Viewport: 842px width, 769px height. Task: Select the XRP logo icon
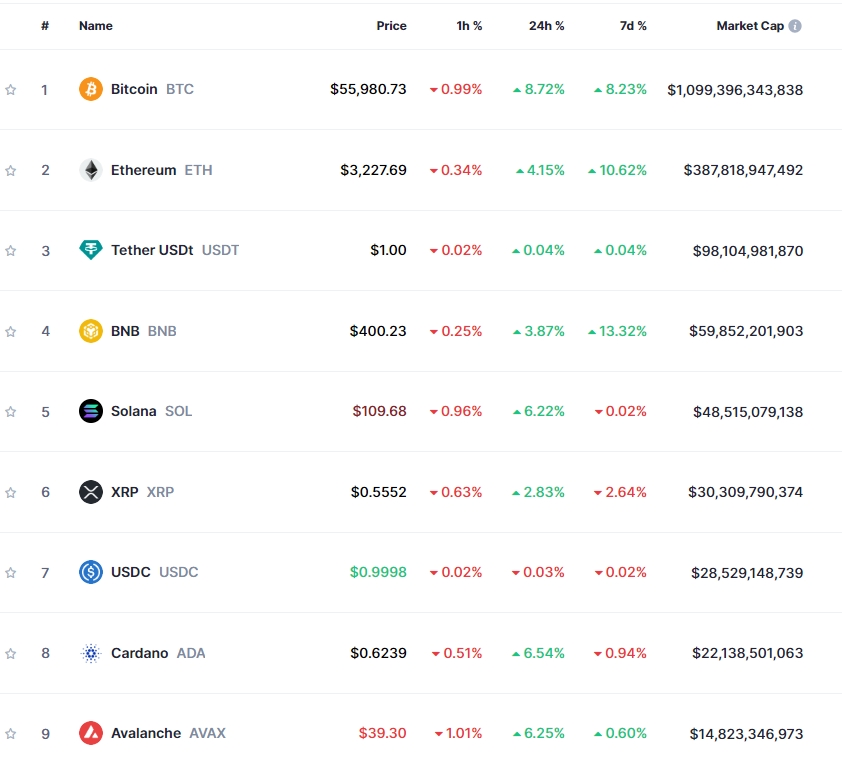90,492
